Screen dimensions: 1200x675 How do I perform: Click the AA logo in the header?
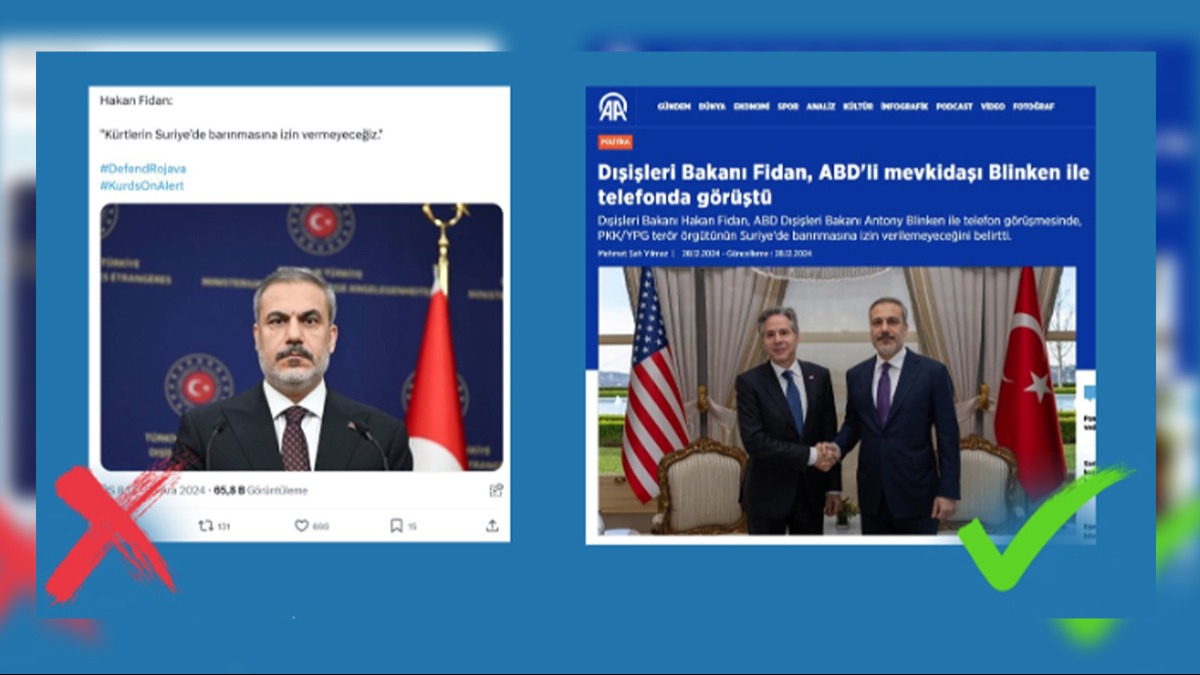613,107
